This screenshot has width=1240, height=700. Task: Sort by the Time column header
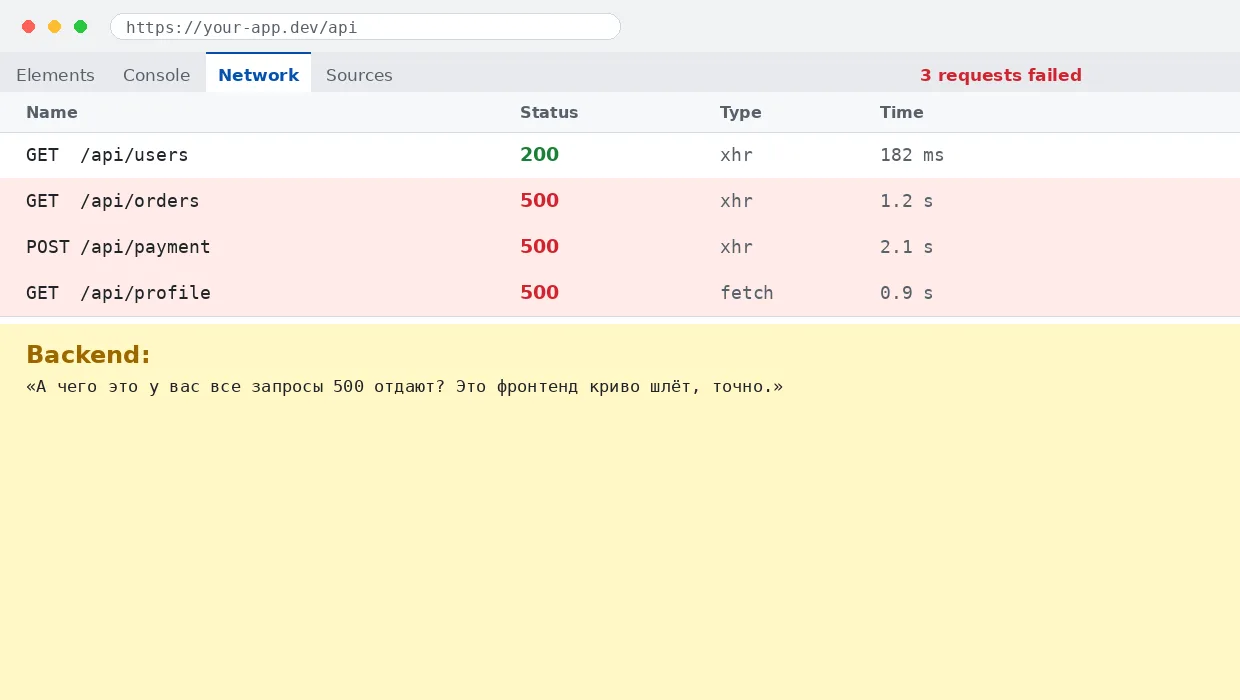pos(902,112)
